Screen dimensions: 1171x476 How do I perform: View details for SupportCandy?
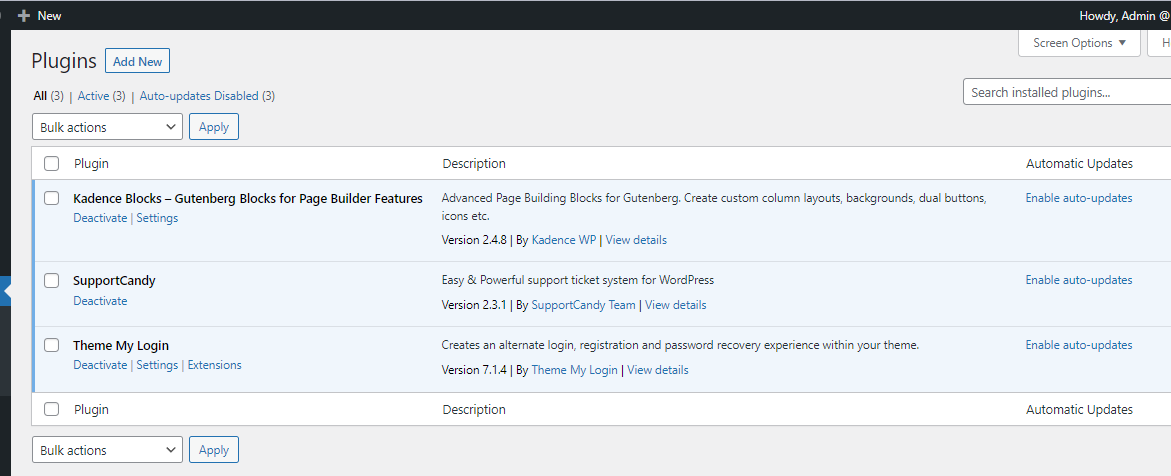point(676,305)
